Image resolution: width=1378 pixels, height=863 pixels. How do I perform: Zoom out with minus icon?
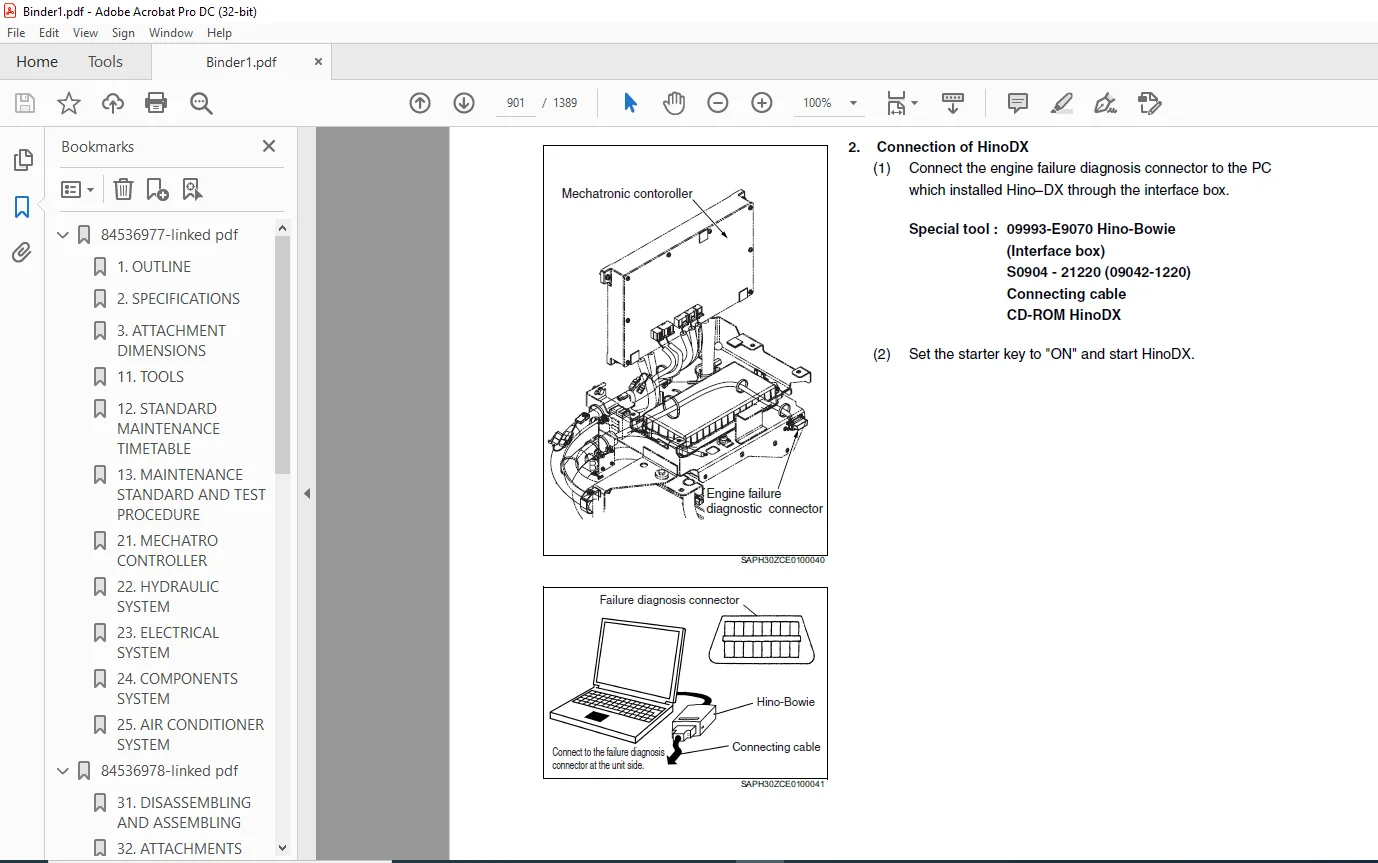[718, 103]
